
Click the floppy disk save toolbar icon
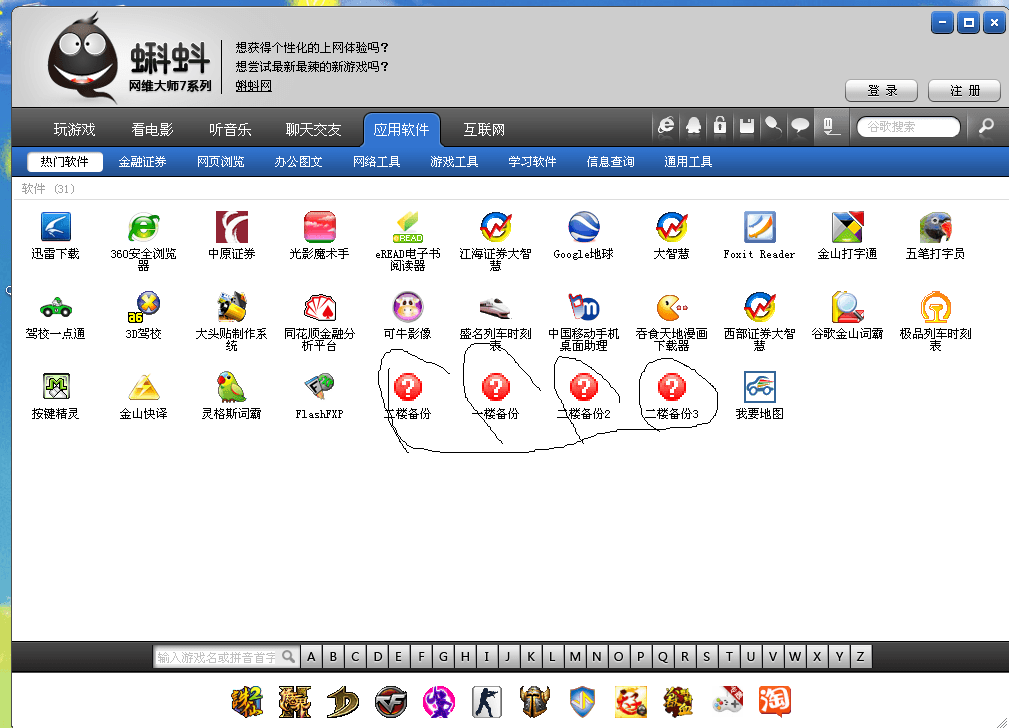point(746,126)
